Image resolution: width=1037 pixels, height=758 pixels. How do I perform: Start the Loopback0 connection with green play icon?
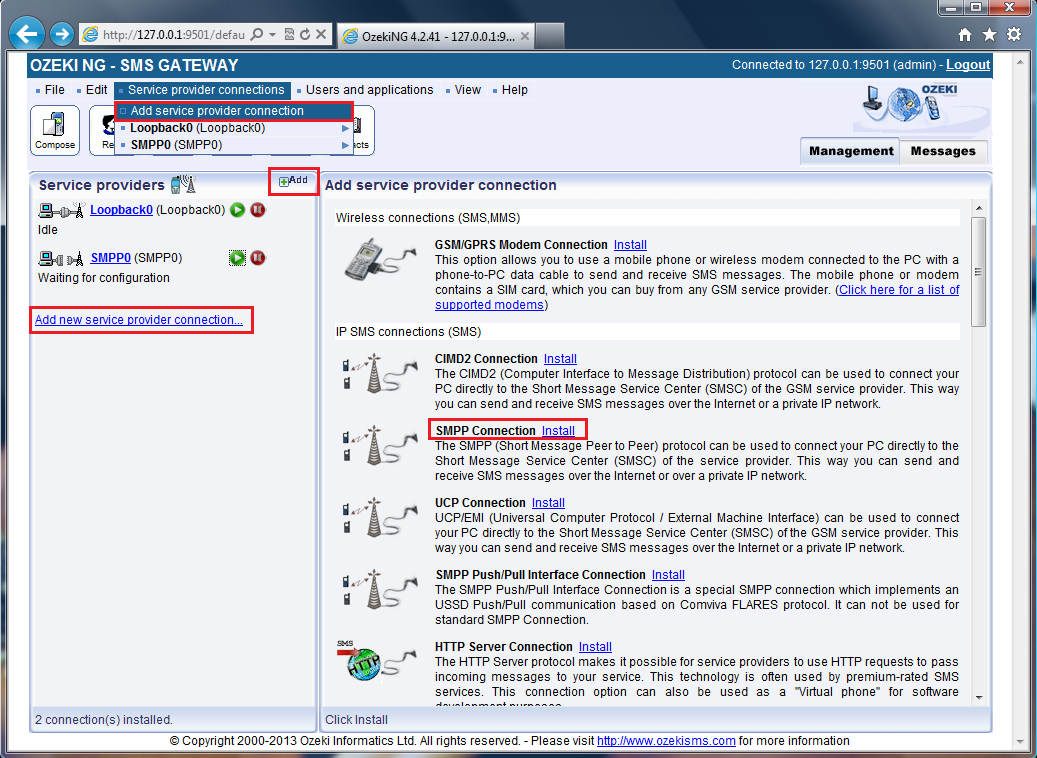[x=237, y=210]
